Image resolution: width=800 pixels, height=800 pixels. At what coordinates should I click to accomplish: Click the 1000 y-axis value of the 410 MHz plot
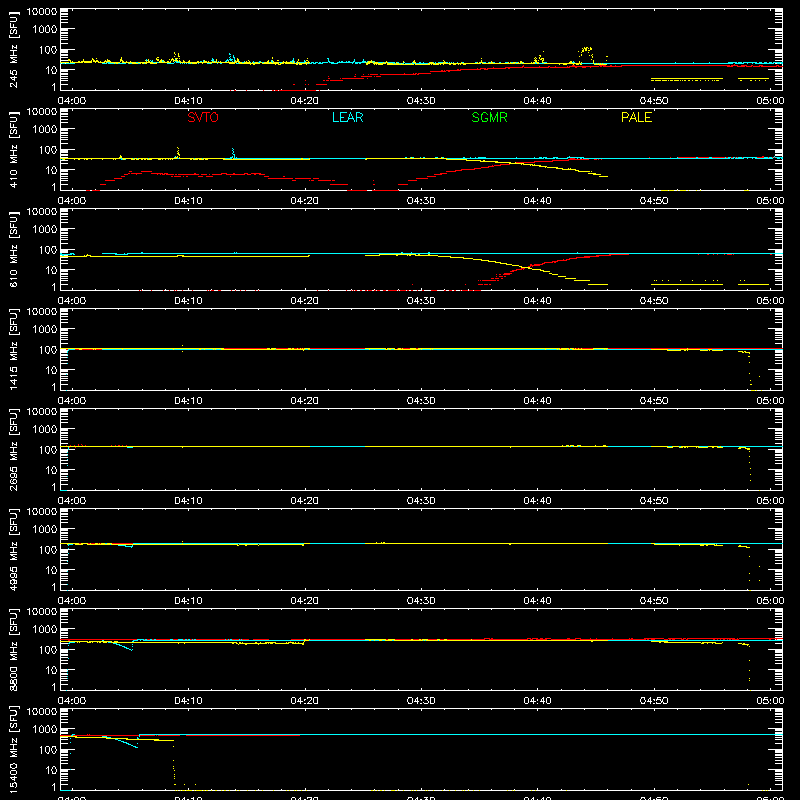(45, 130)
